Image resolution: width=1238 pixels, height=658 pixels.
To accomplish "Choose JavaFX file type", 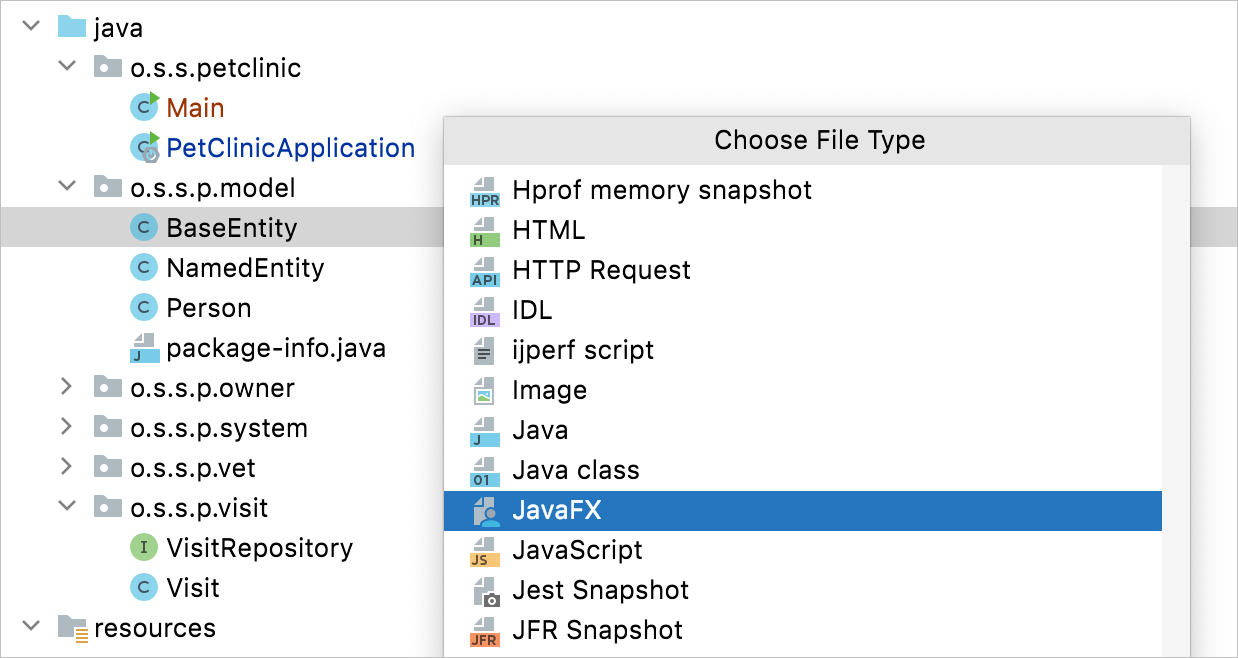I will (x=803, y=510).
